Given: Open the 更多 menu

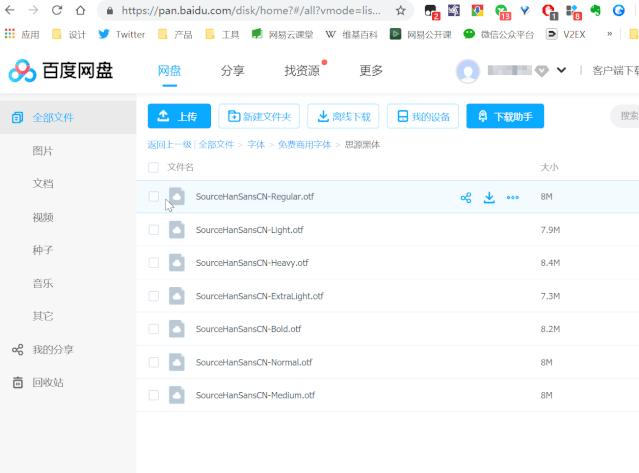Looking at the screenshot, I should (x=371, y=71).
